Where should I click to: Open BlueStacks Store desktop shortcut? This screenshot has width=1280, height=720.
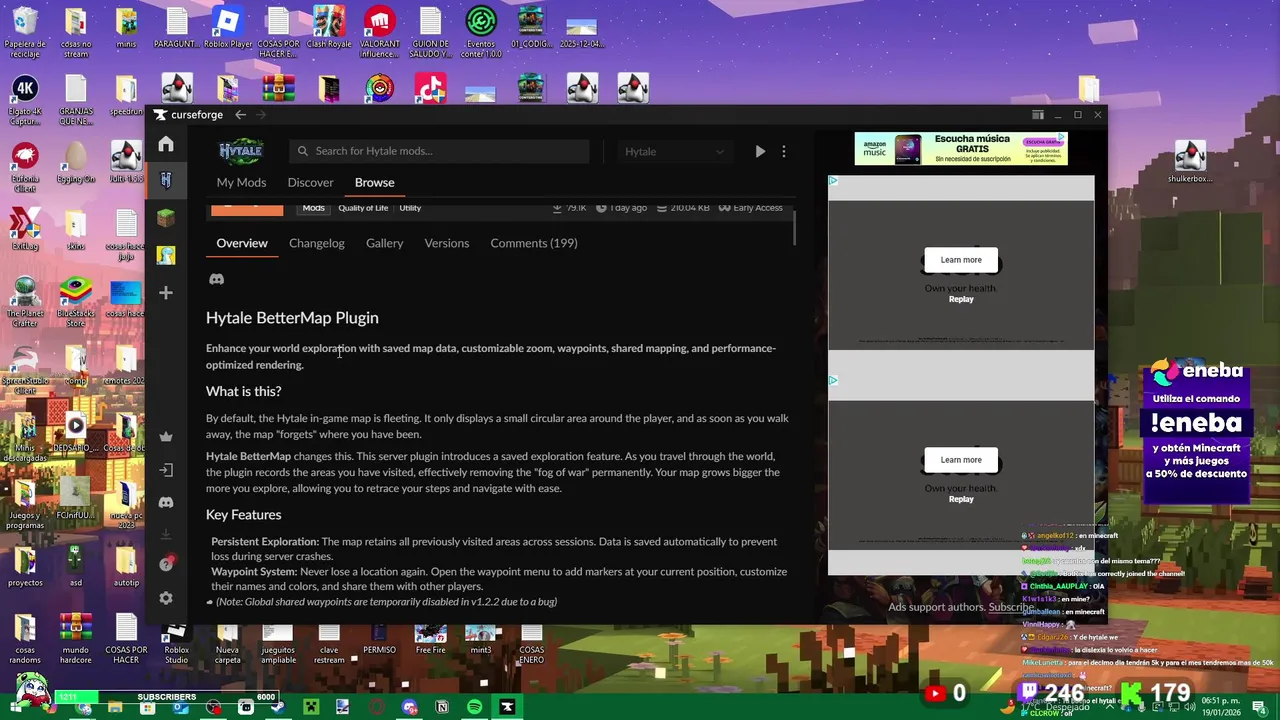tap(75, 303)
